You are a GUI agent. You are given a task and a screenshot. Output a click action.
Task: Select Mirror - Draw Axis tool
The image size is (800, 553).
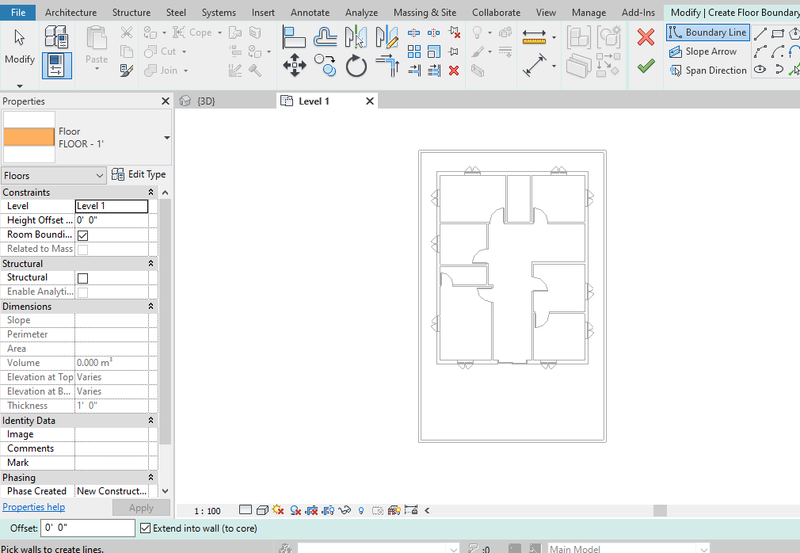386,37
